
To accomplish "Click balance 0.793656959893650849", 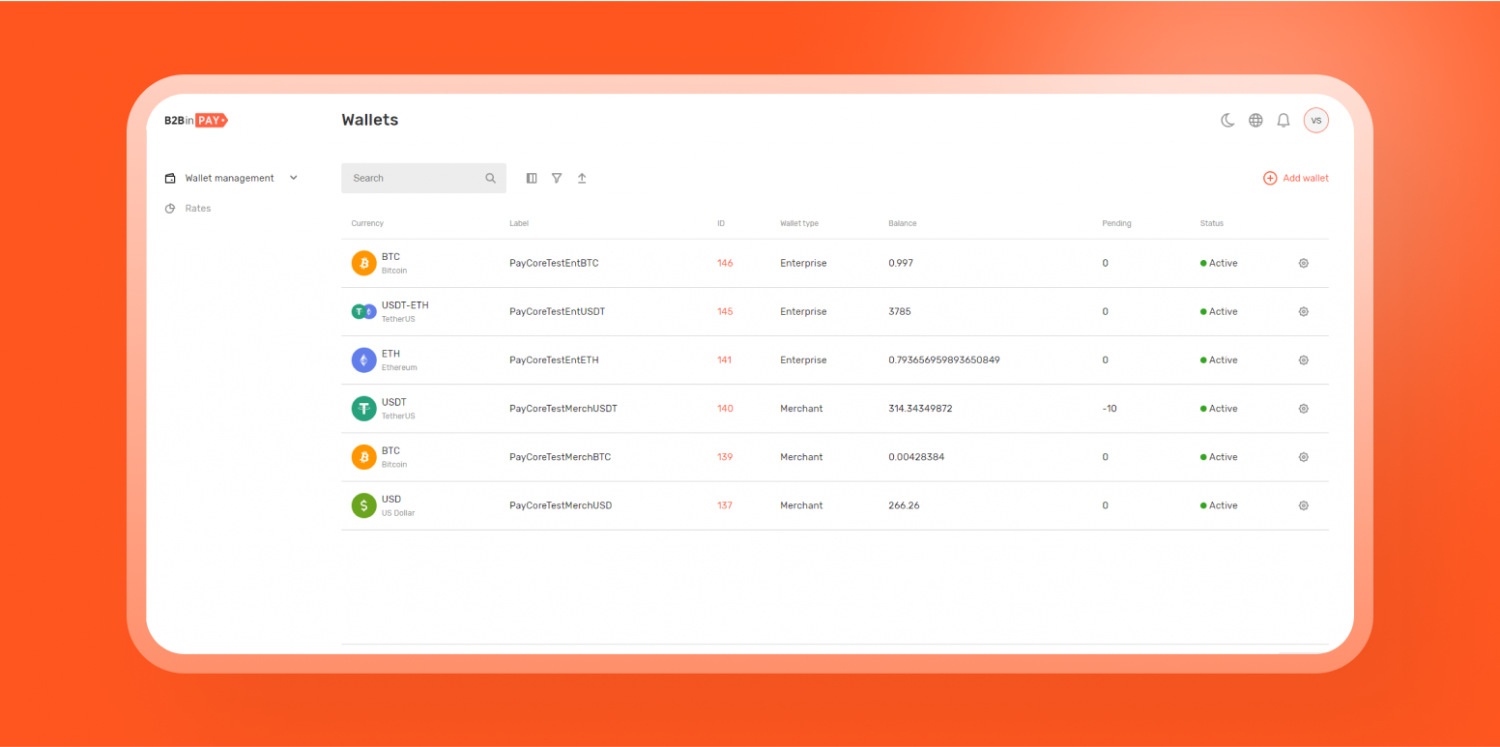I will (x=944, y=360).
